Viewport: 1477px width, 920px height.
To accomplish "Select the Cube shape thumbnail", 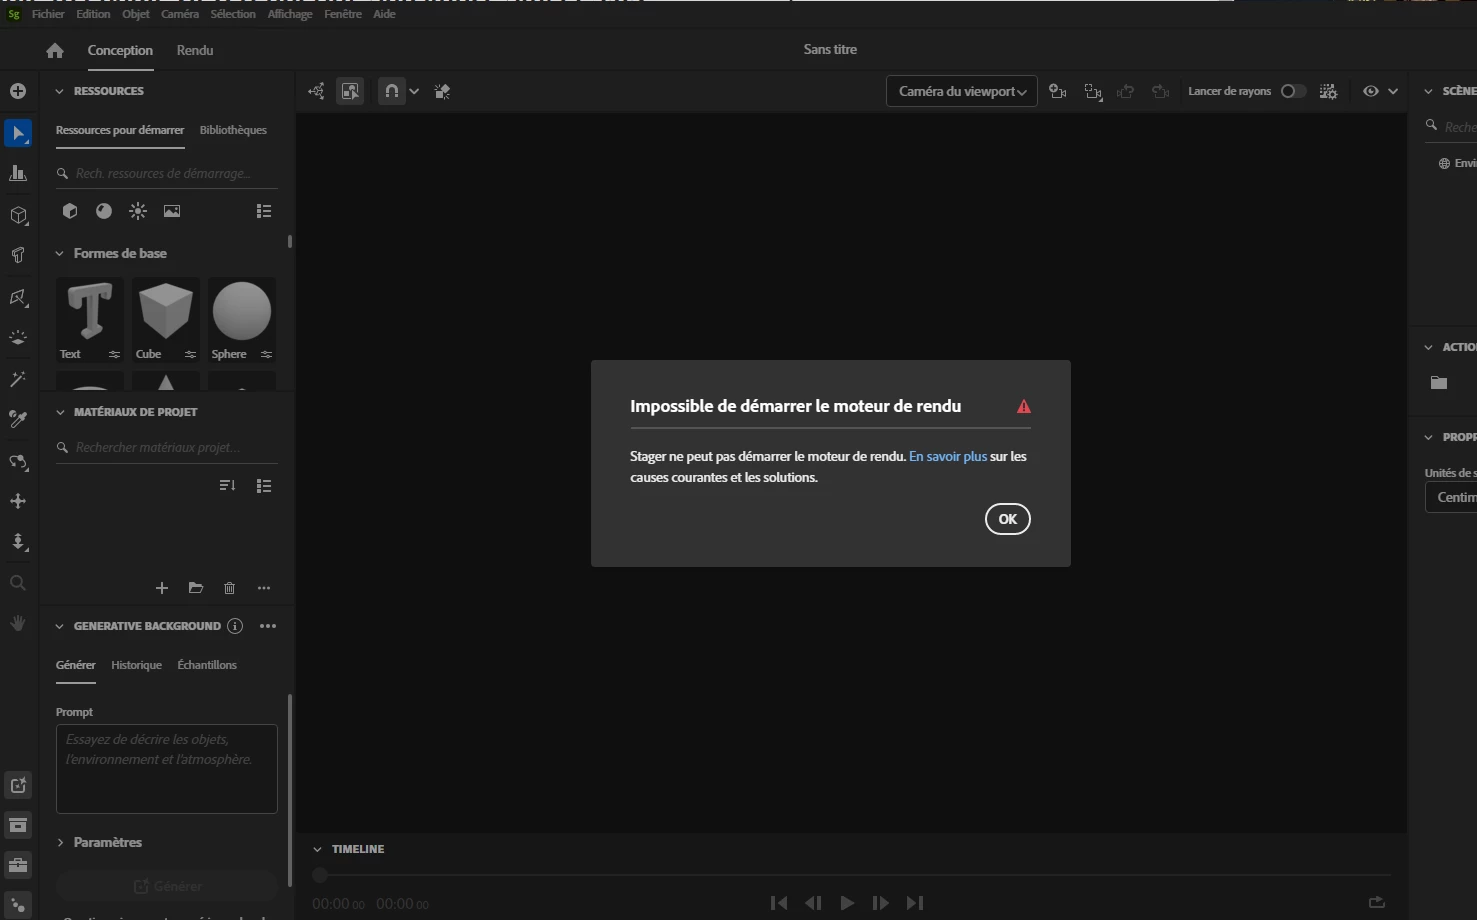I will [166, 319].
